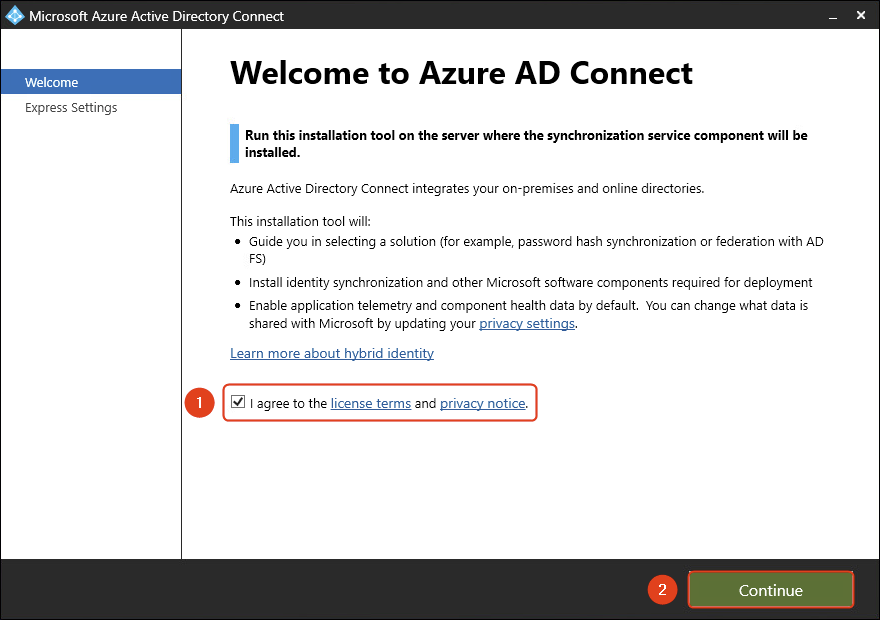Minimize the Azure AD Connect window
The image size is (880, 620).
pyautogui.click(x=829, y=16)
